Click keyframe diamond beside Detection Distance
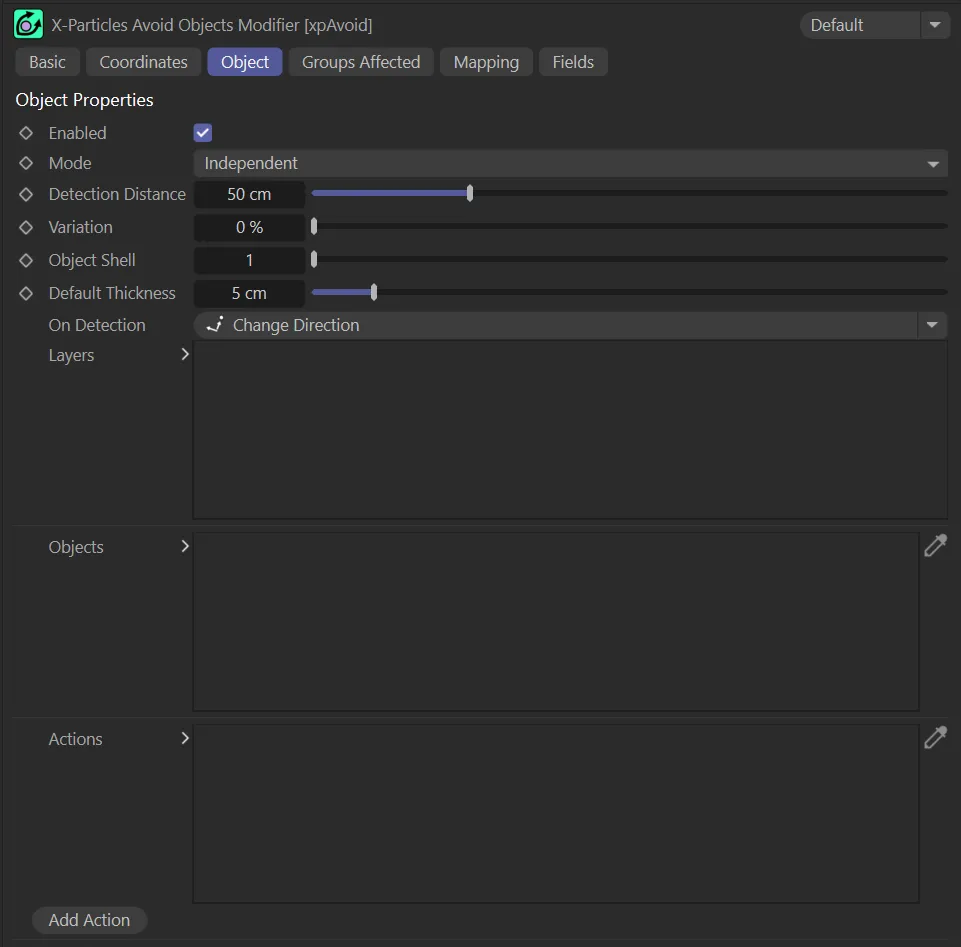The height and width of the screenshot is (947, 961). coord(26,194)
